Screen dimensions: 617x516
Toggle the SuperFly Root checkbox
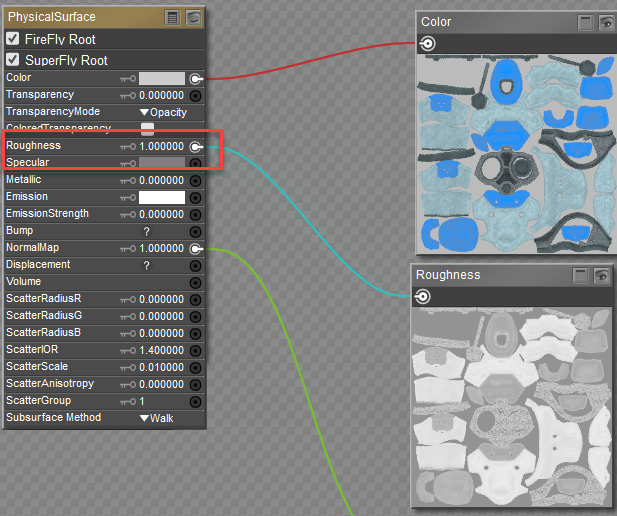pos(13,61)
